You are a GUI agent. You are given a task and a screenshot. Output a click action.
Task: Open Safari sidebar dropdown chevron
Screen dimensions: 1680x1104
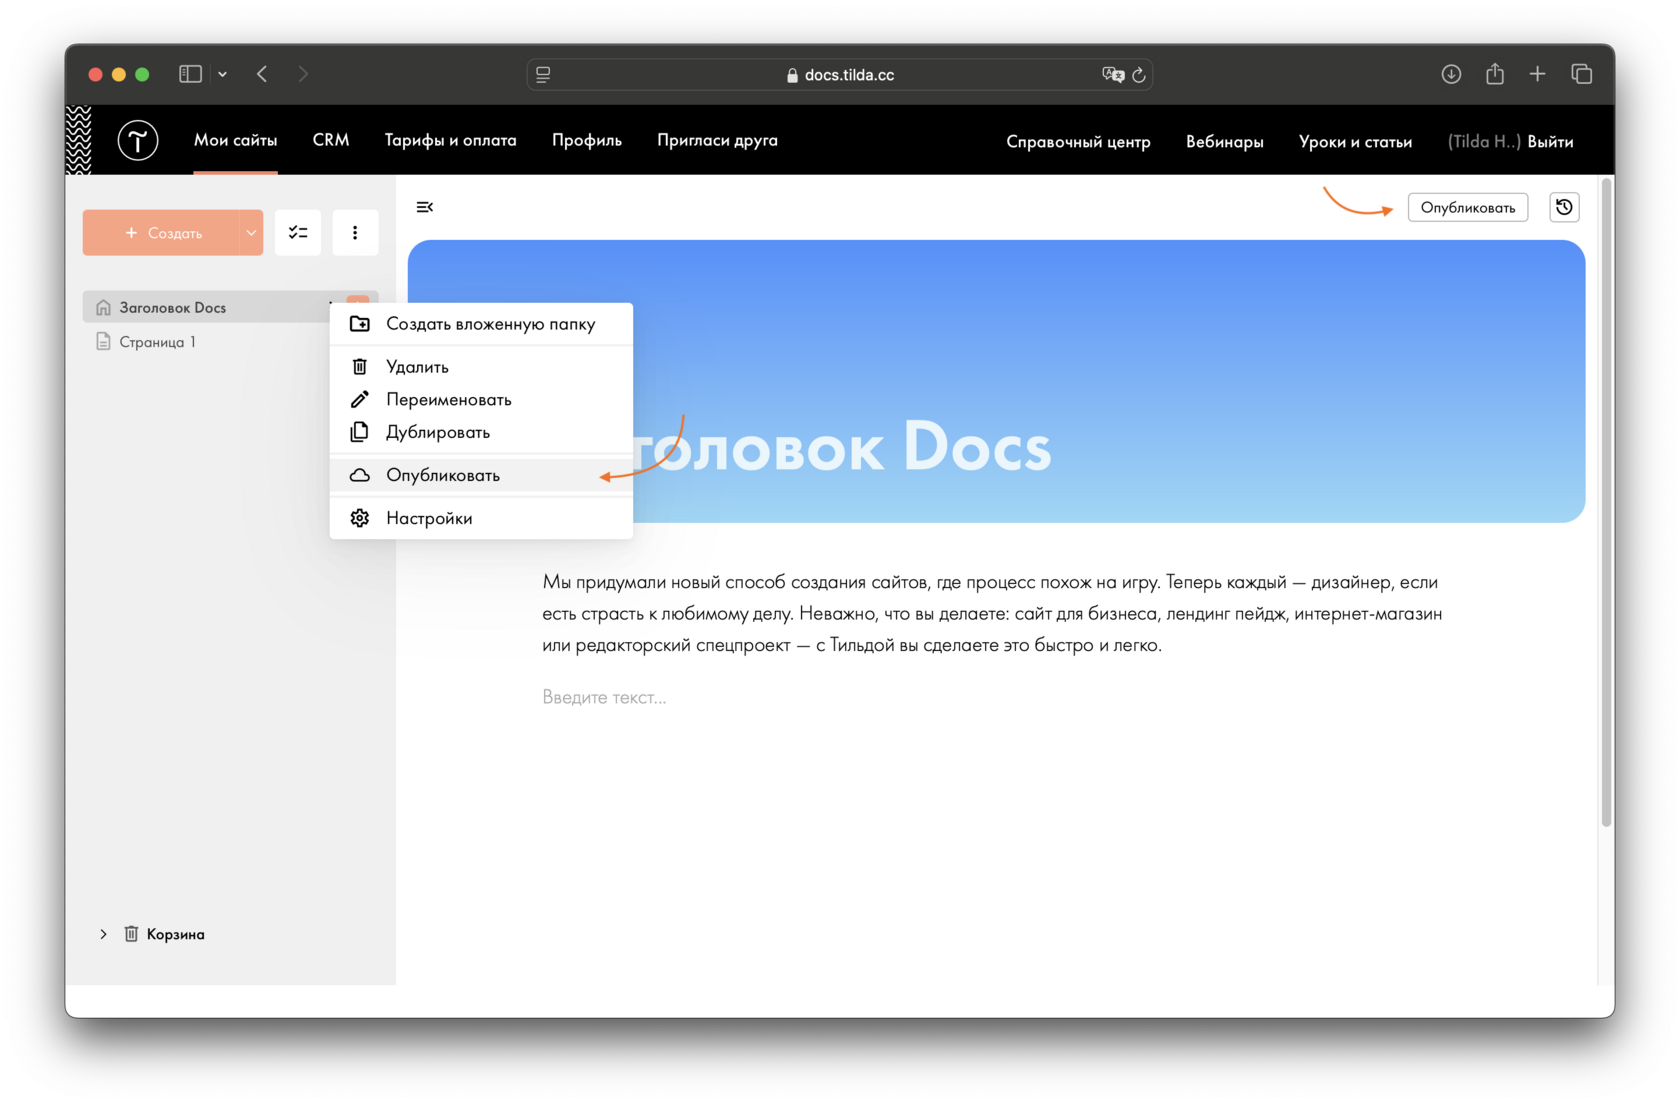222,74
